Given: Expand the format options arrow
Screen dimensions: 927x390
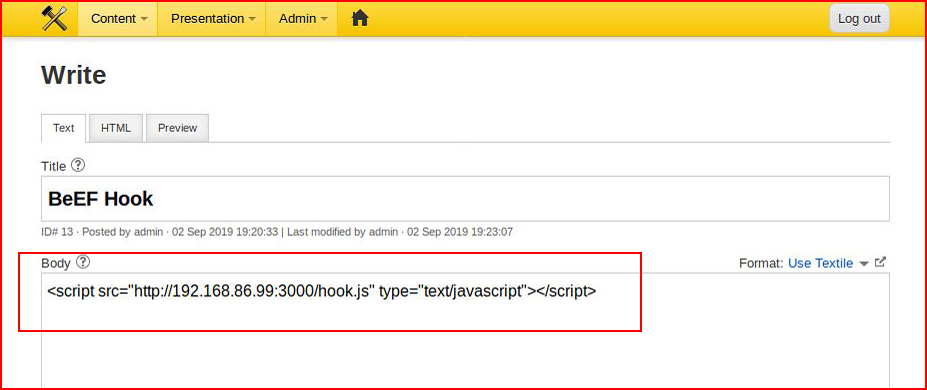Looking at the screenshot, I should 864,264.
